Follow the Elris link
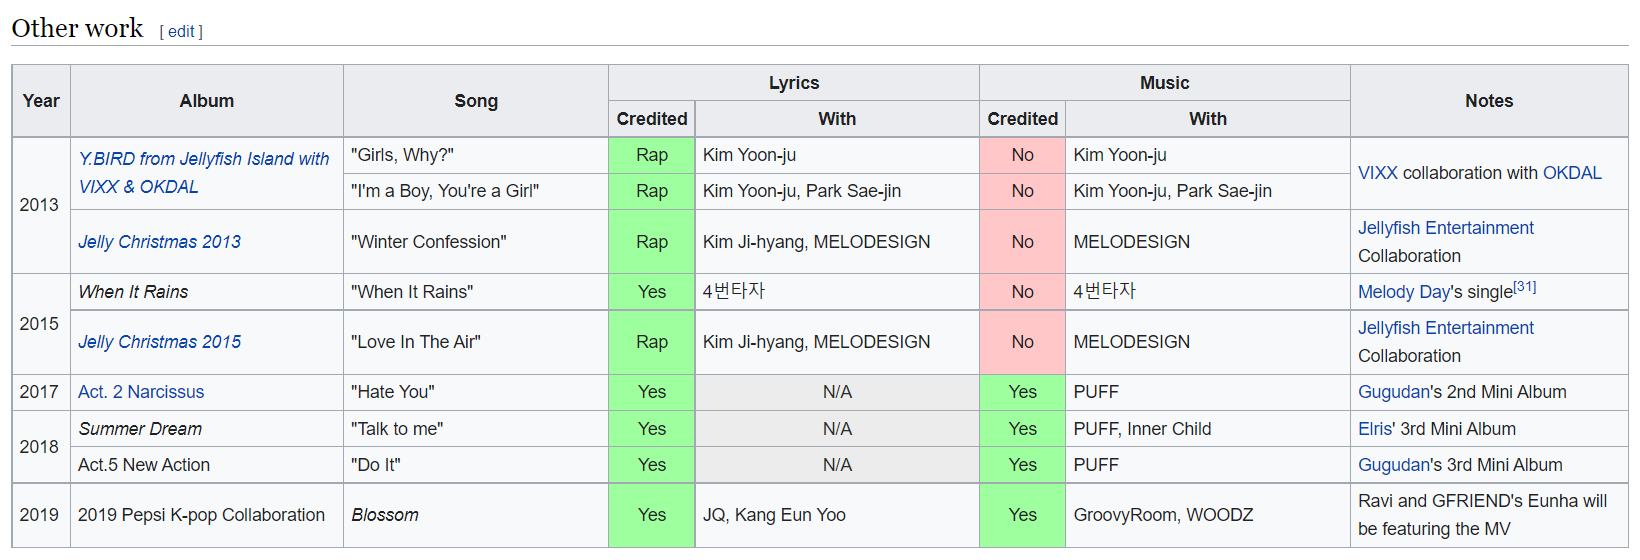Screen dimensions: 1640x560 pyautogui.click(x=1375, y=429)
